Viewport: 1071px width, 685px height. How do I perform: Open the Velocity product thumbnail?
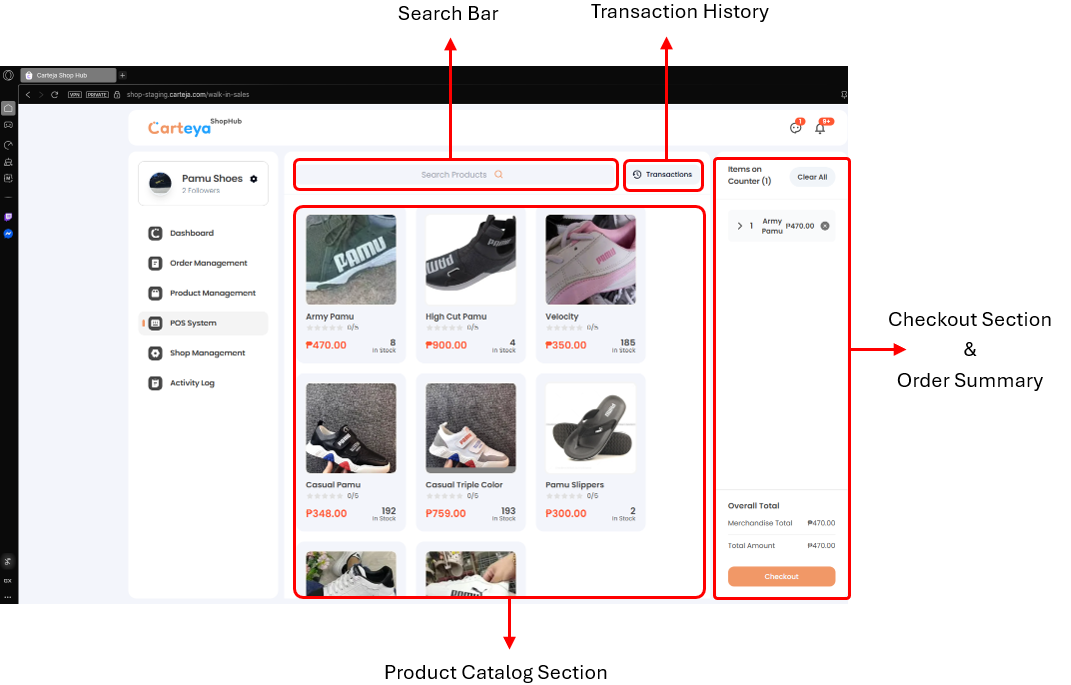click(x=590, y=258)
